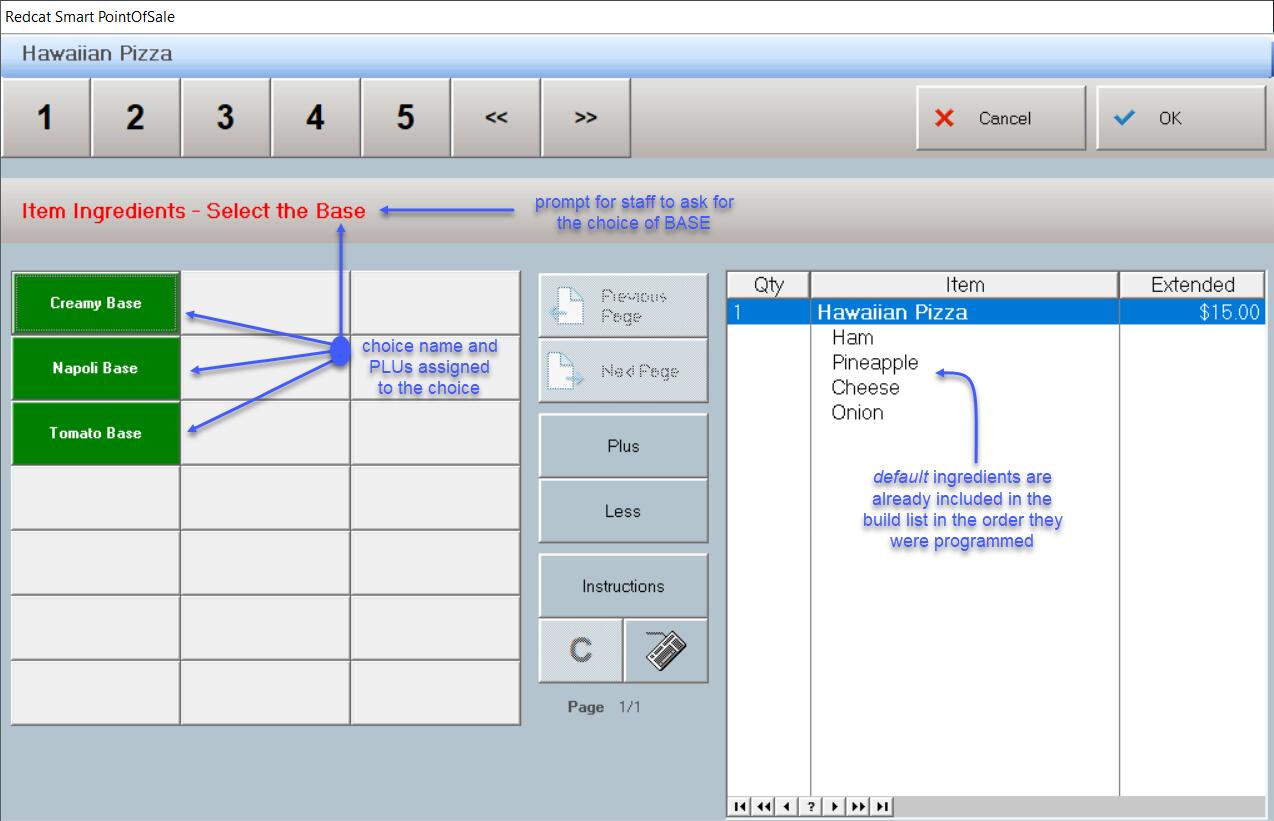Click the question mark navigator button
The height and width of the screenshot is (821, 1274).
(x=811, y=807)
